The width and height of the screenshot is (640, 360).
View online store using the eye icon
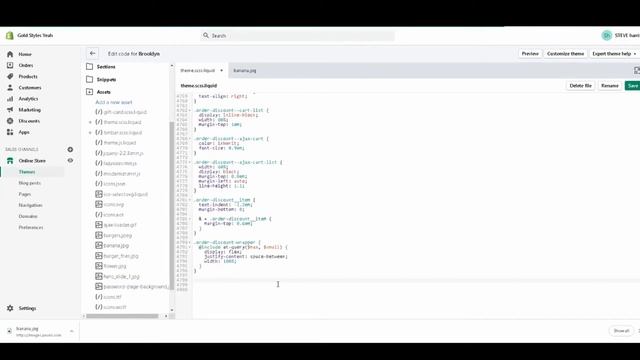tap(70, 161)
